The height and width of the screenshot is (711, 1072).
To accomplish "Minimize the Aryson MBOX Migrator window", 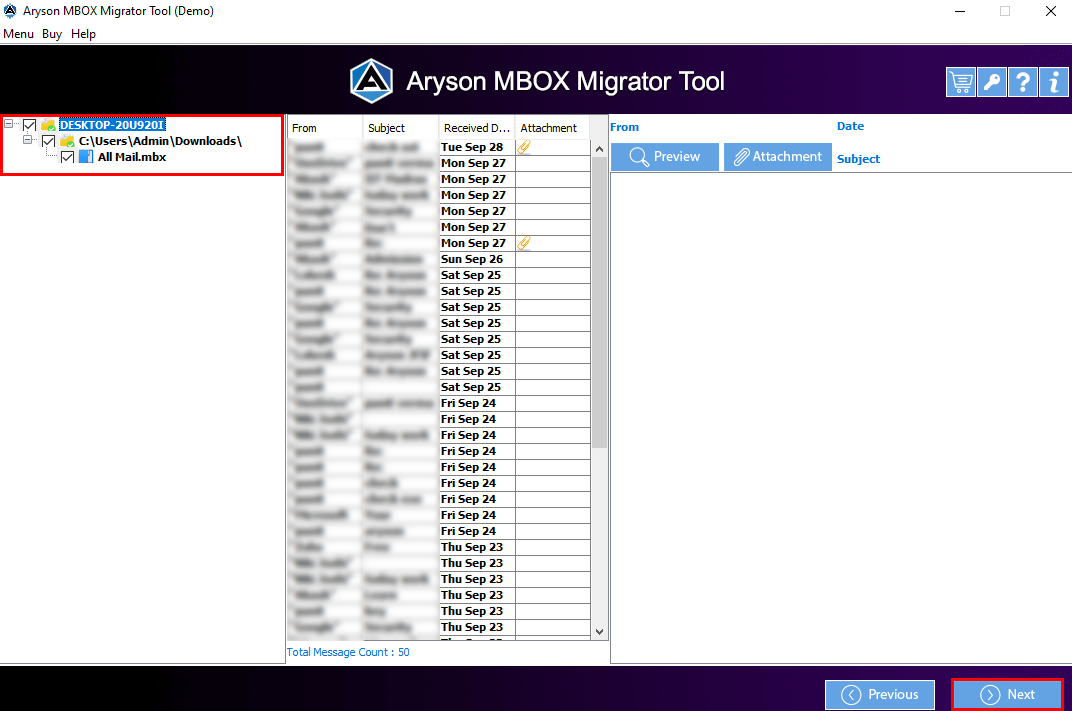I will [960, 11].
